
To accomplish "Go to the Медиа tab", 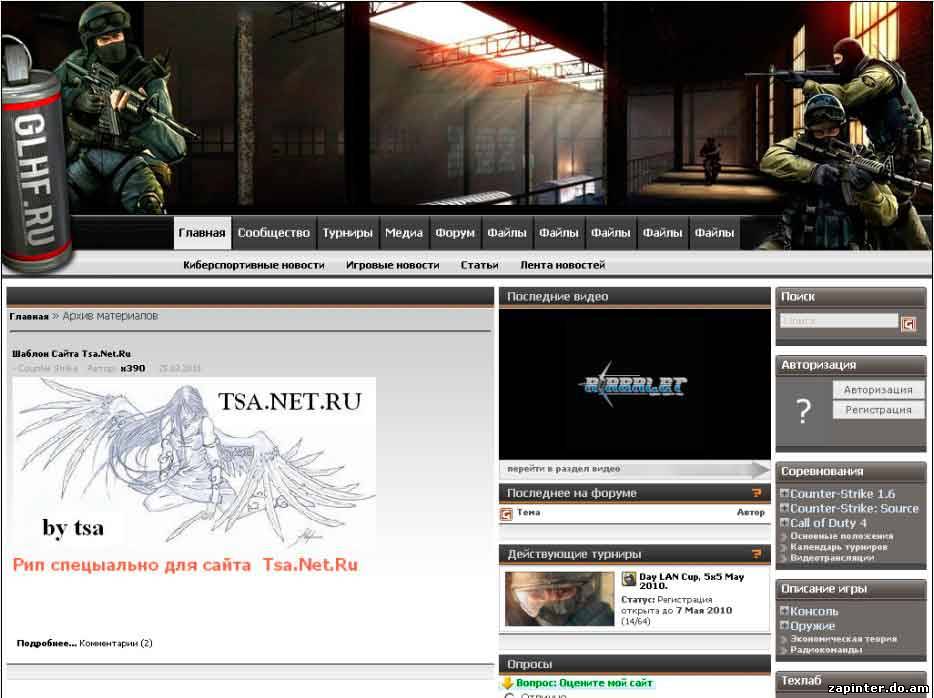I will [404, 233].
